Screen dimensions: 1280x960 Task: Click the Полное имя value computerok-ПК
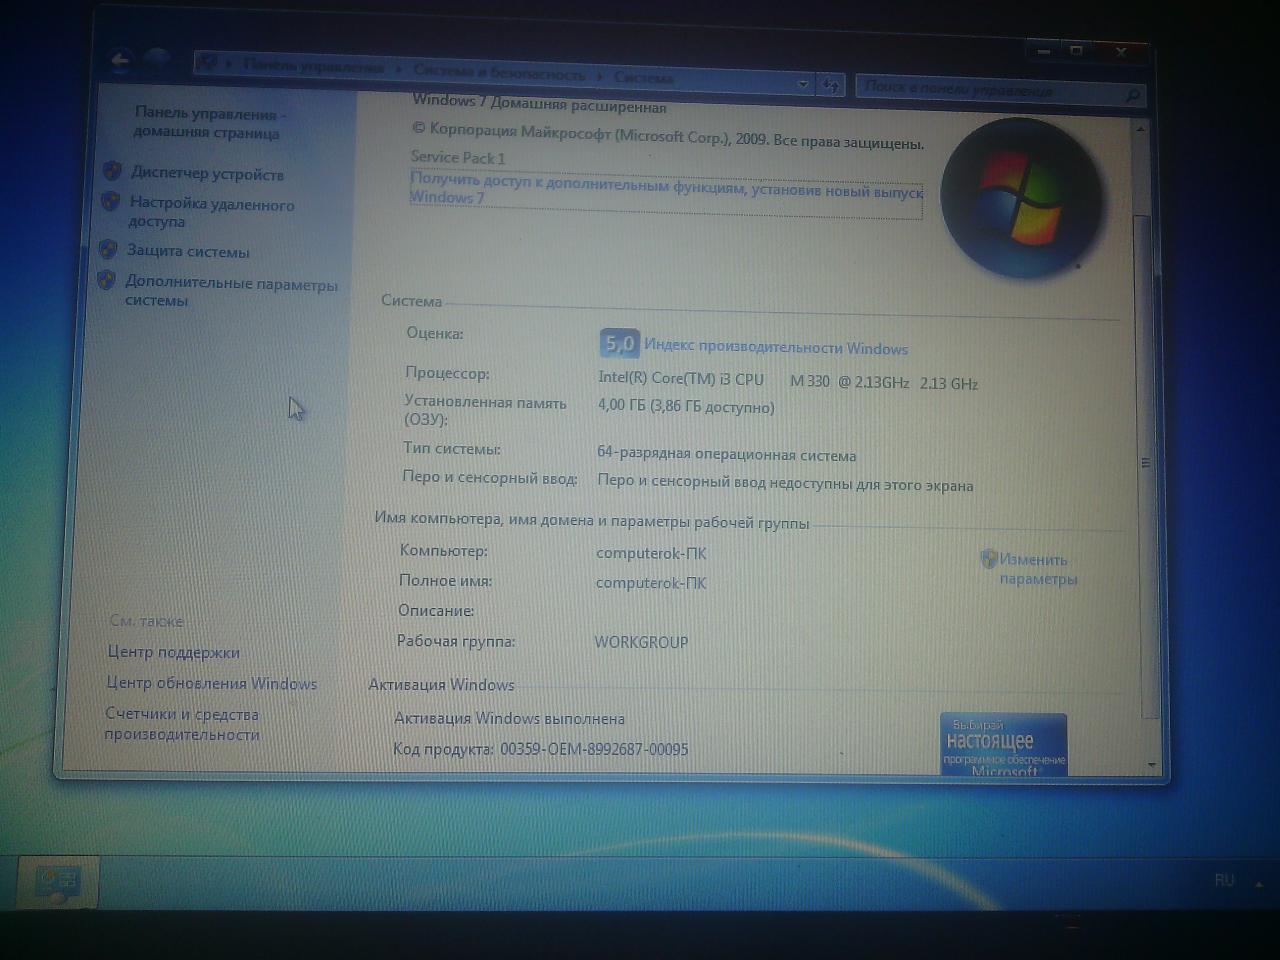point(651,583)
